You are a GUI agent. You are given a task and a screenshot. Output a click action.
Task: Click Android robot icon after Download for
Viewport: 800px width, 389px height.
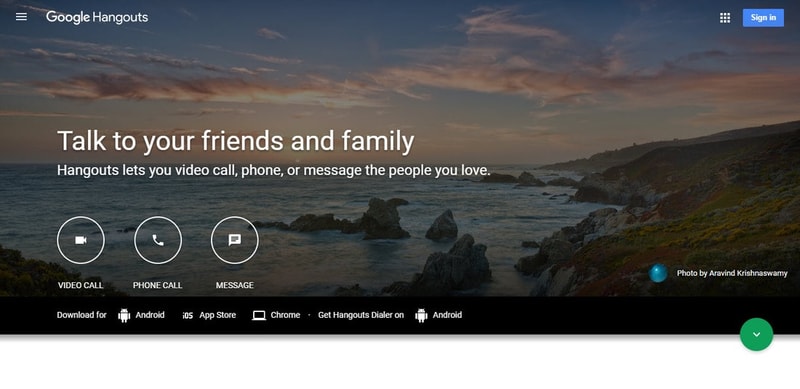coord(124,315)
